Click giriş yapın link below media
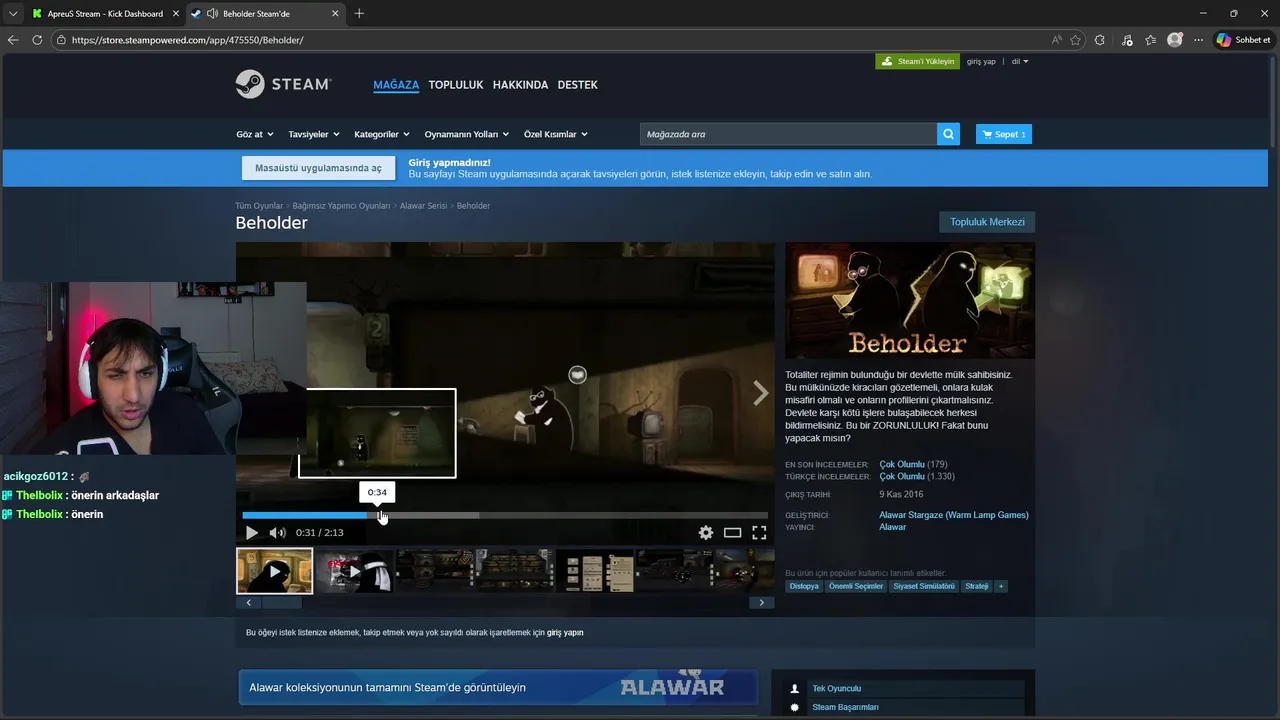The image size is (1280, 720). point(565,632)
